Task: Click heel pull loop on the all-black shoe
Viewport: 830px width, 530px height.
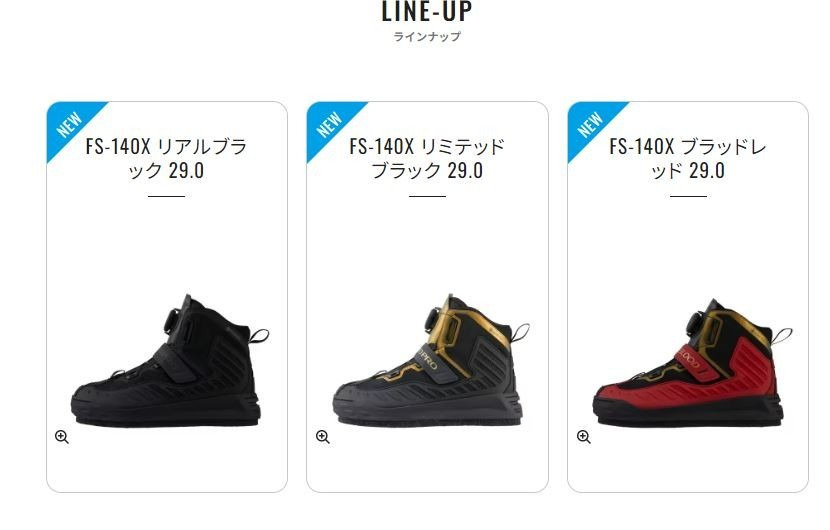Action: (x=259, y=335)
